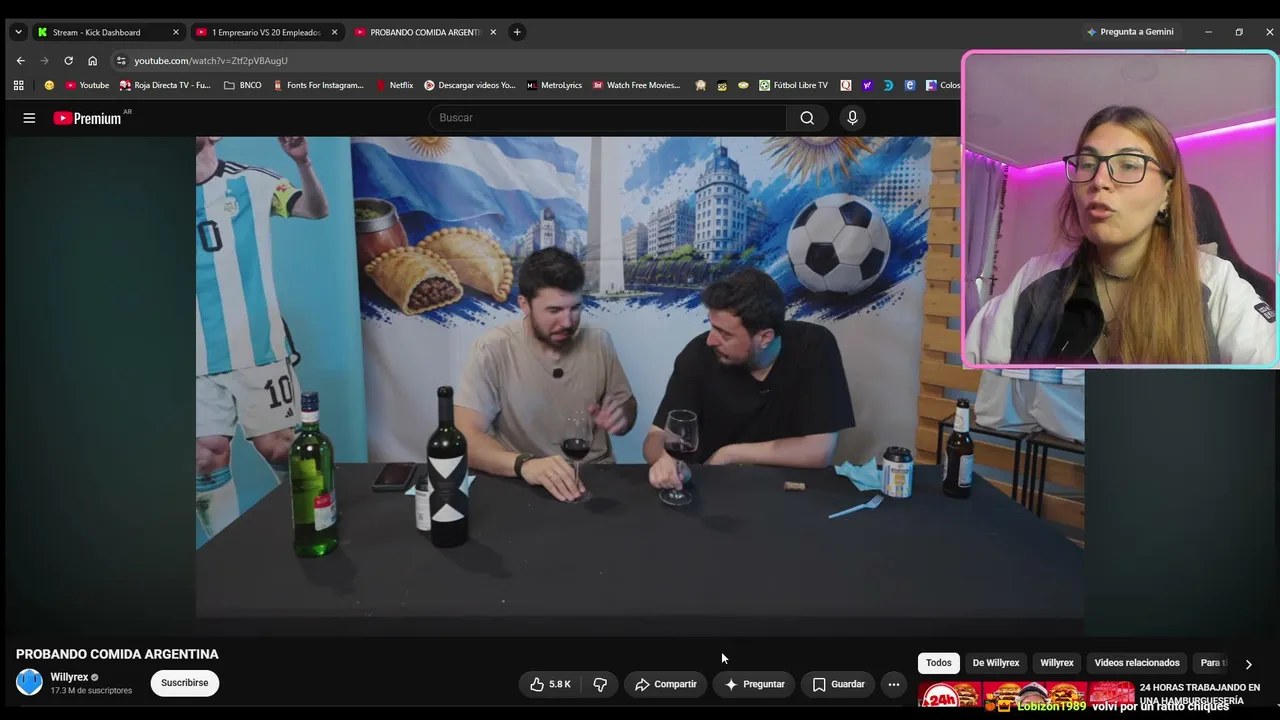
Task: Click the Willyrex channel name
Action: point(70,677)
